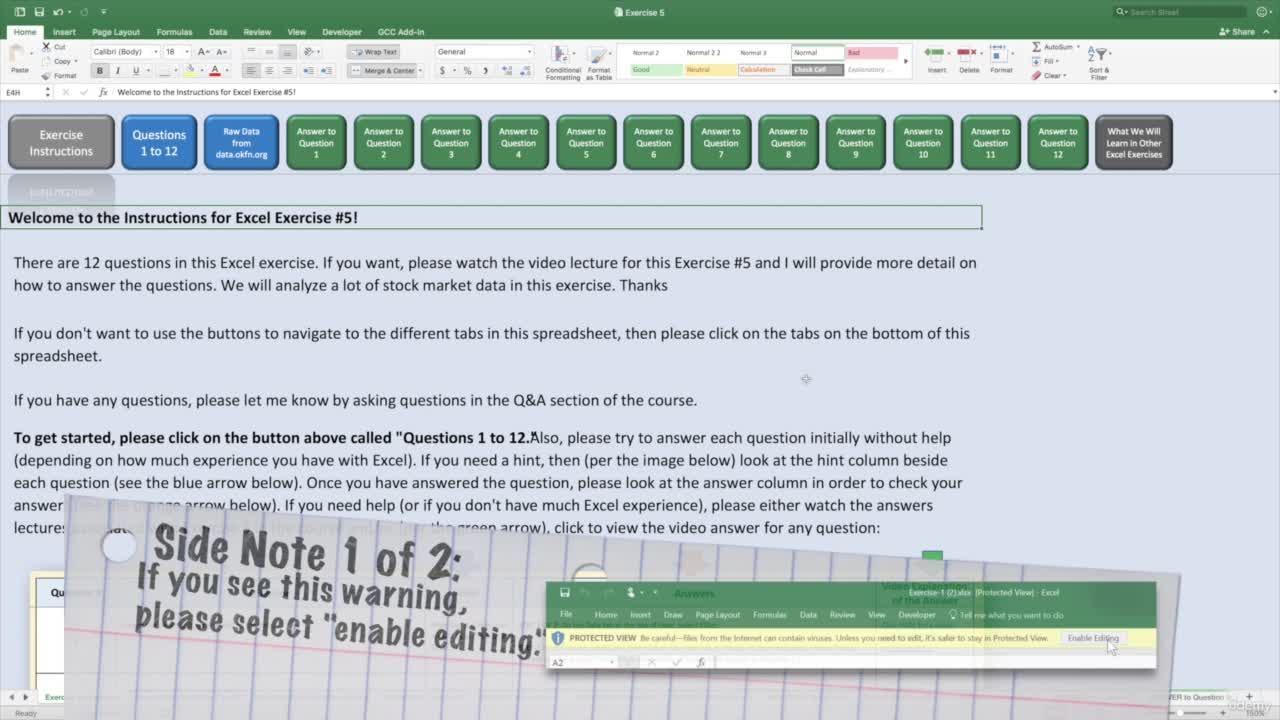The image size is (1280, 720).
Task: Click Raw Data from data.okfn.org button
Action: (x=241, y=142)
